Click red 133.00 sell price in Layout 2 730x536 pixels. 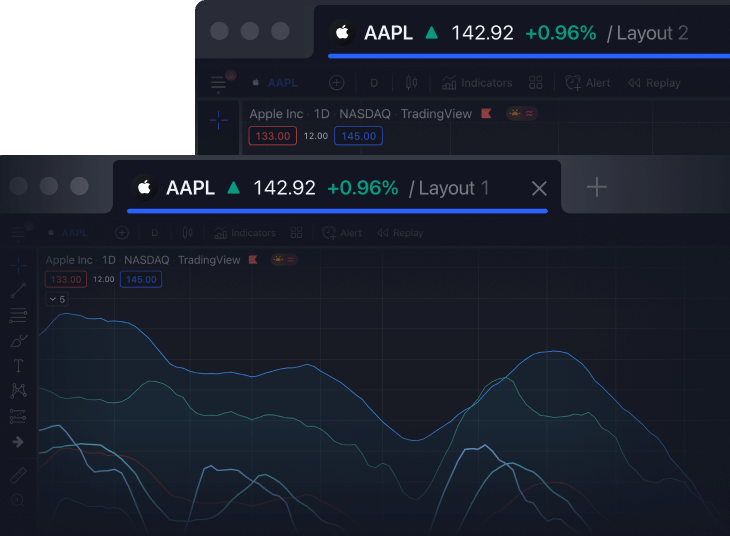273,136
